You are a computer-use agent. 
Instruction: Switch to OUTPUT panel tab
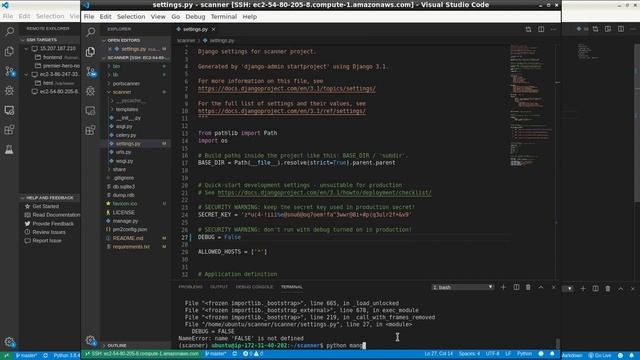(x=219, y=287)
